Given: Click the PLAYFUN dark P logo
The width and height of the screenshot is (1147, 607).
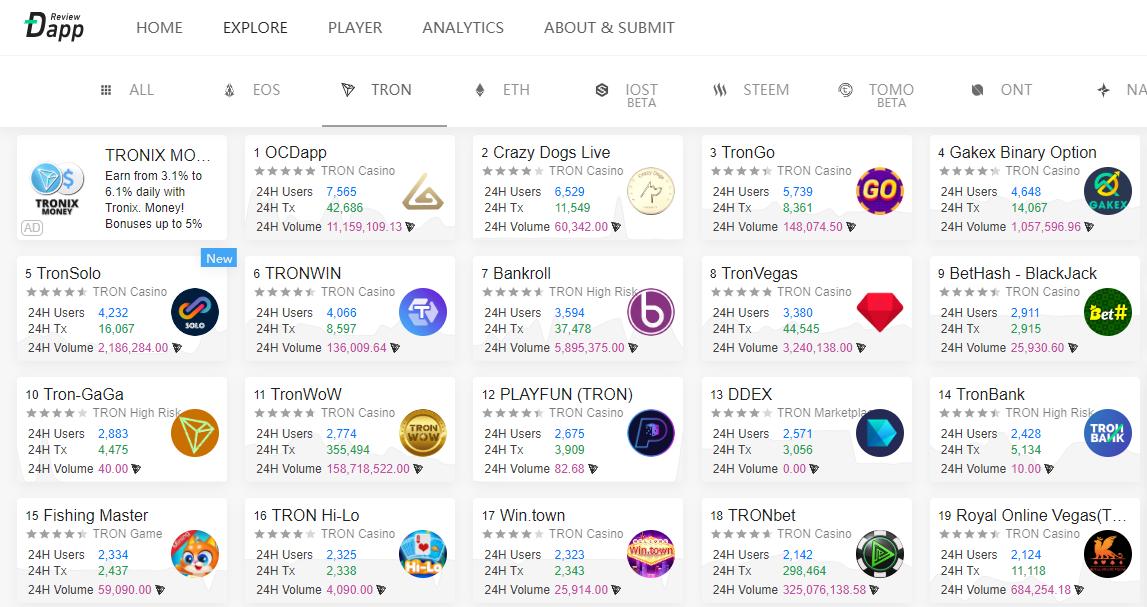Looking at the screenshot, I should 651,433.
